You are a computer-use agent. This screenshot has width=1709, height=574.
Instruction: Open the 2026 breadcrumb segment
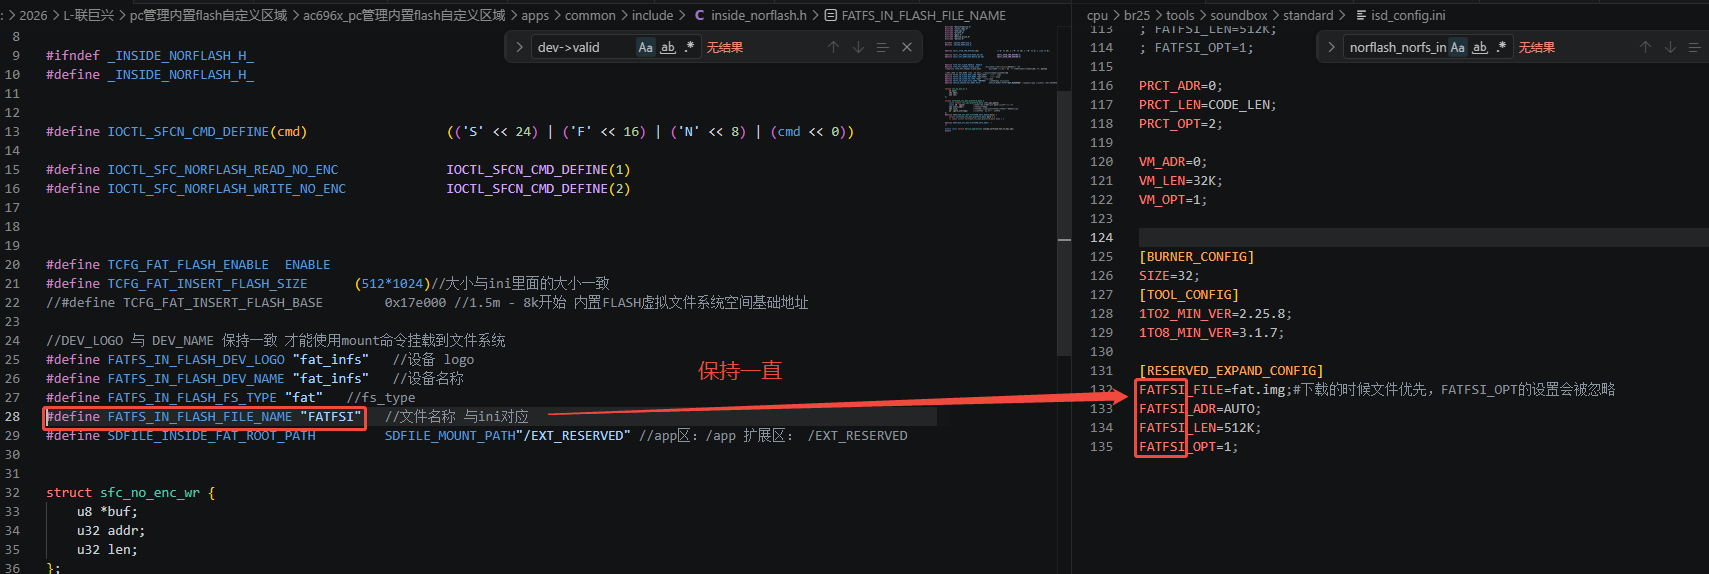(33, 15)
